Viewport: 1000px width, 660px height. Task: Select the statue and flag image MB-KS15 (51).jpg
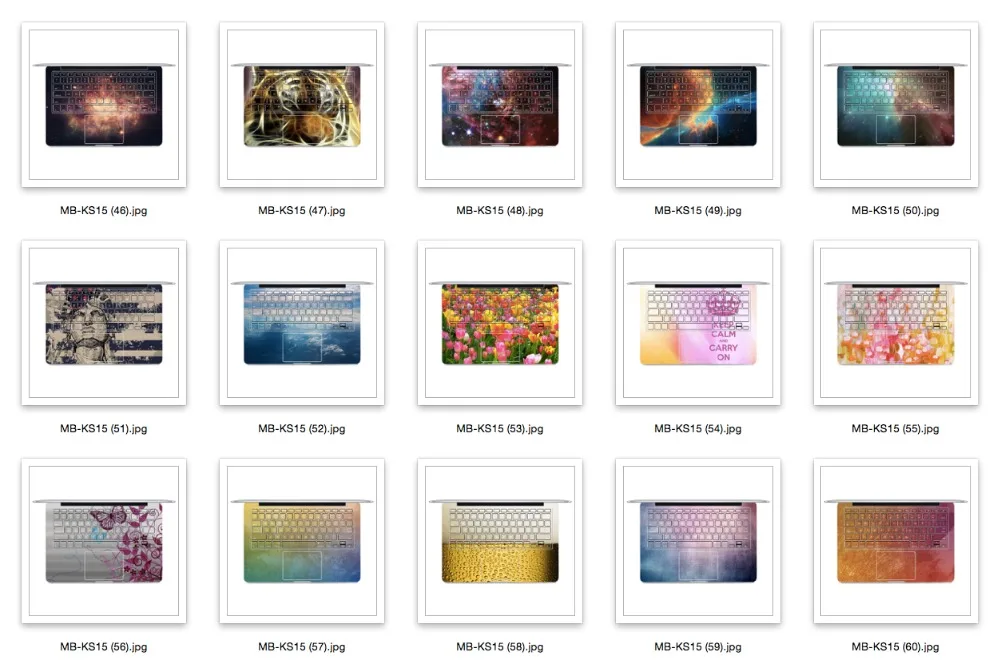click(x=104, y=323)
